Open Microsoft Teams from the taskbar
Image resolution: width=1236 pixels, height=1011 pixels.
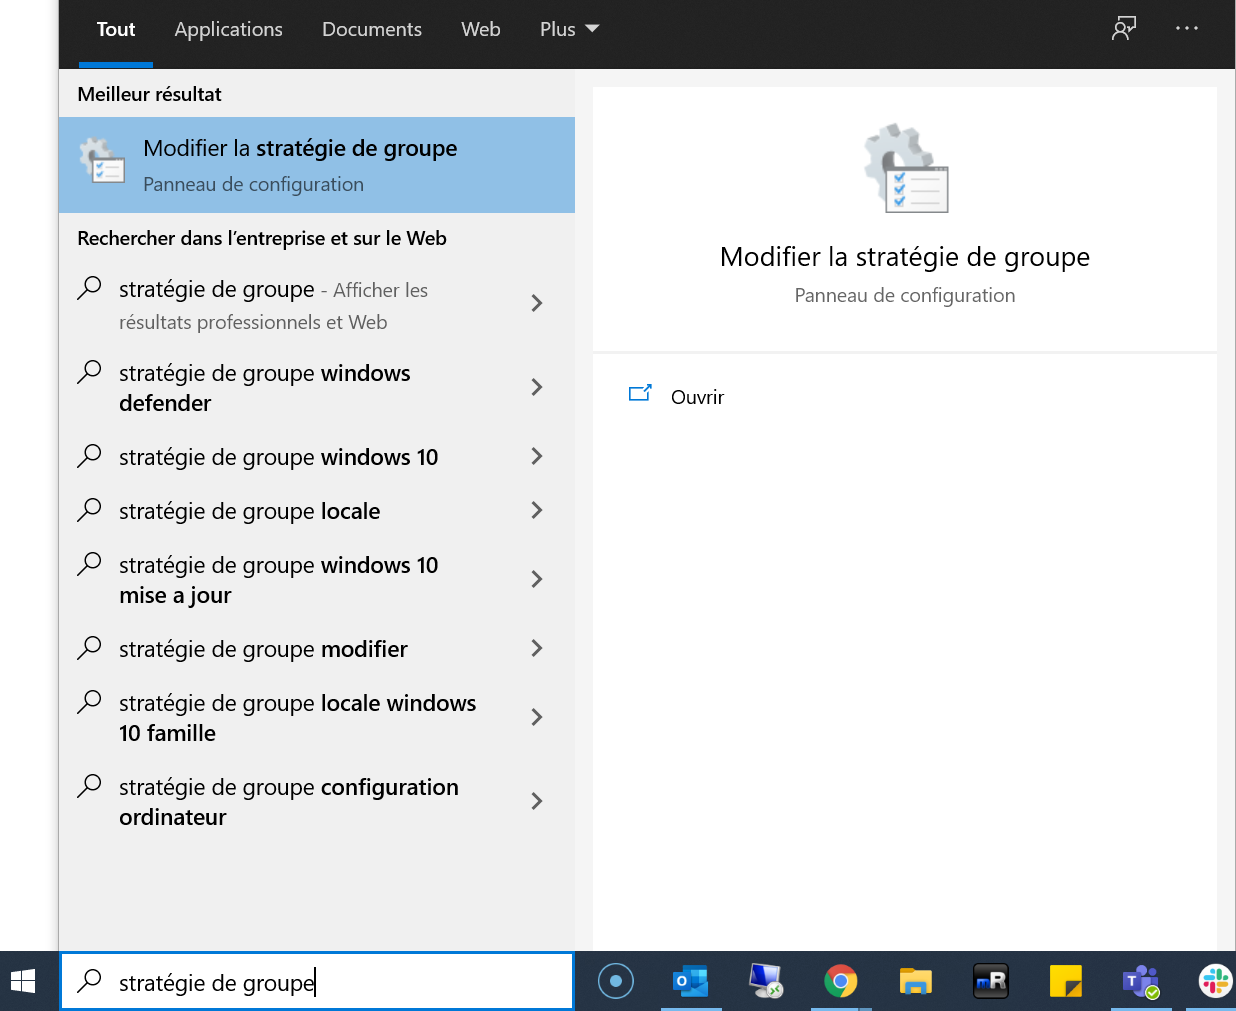tap(1140, 981)
